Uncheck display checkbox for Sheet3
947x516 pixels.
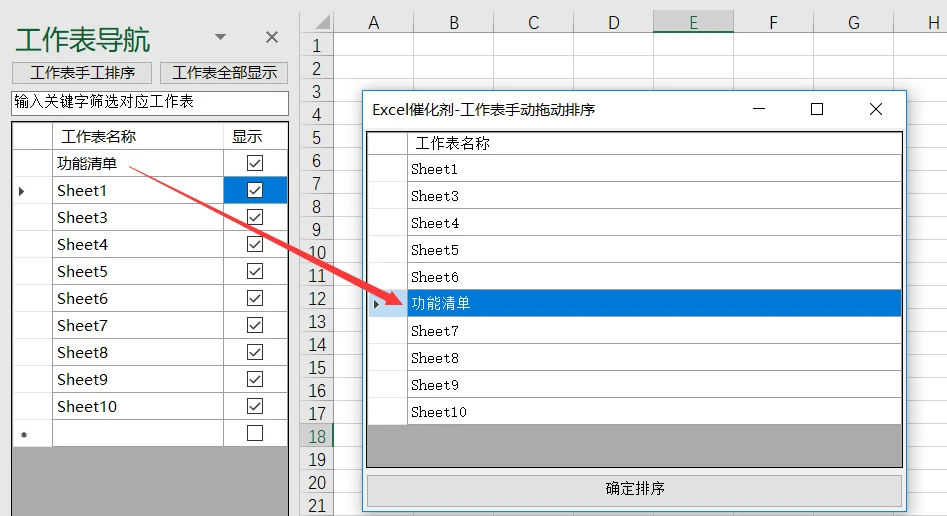pyautogui.click(x=255, y=218)
